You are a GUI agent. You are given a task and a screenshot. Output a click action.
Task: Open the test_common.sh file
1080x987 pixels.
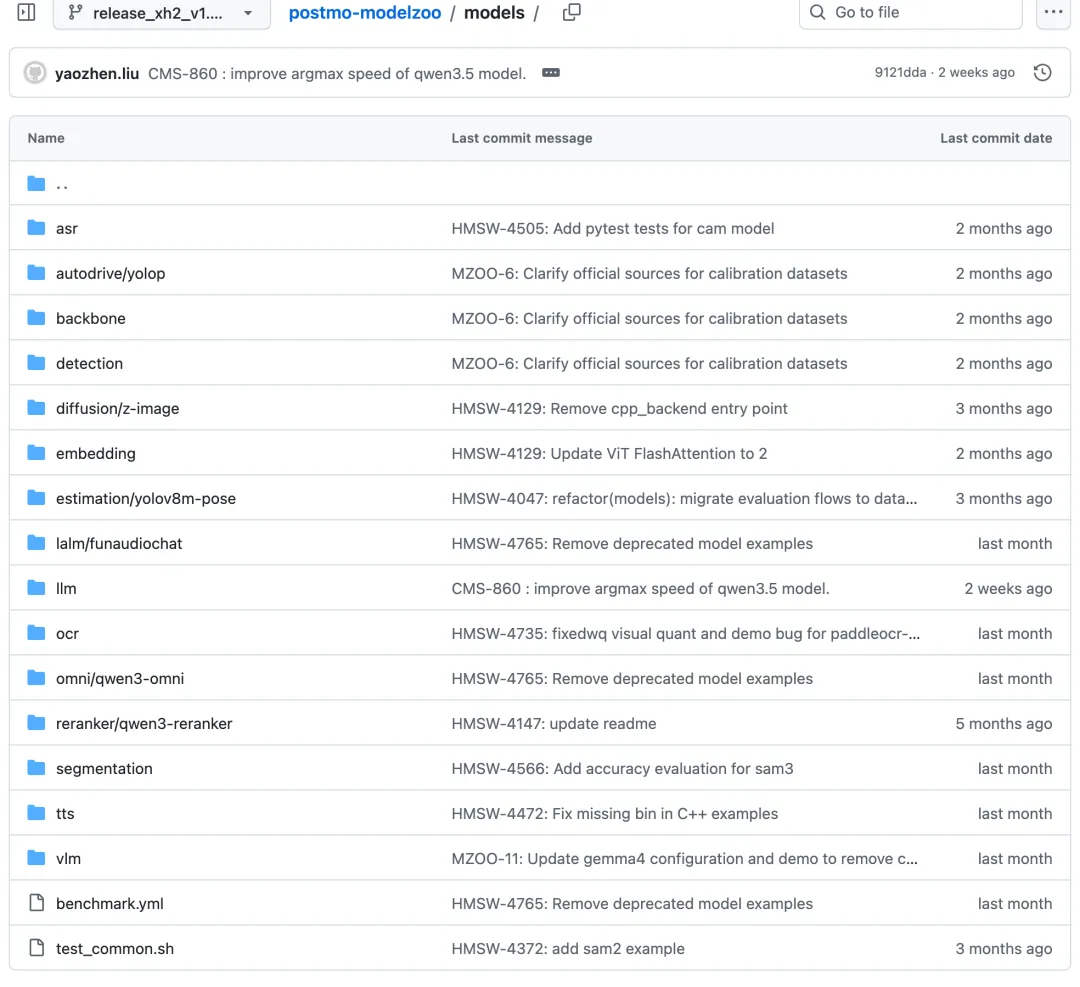pos(115,949)
